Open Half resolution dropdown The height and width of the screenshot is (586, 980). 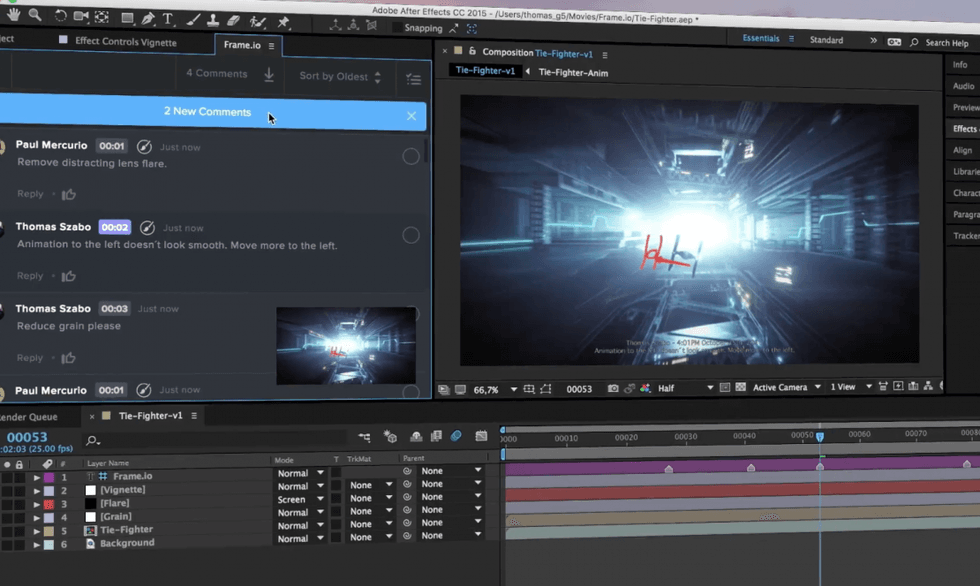685,388
